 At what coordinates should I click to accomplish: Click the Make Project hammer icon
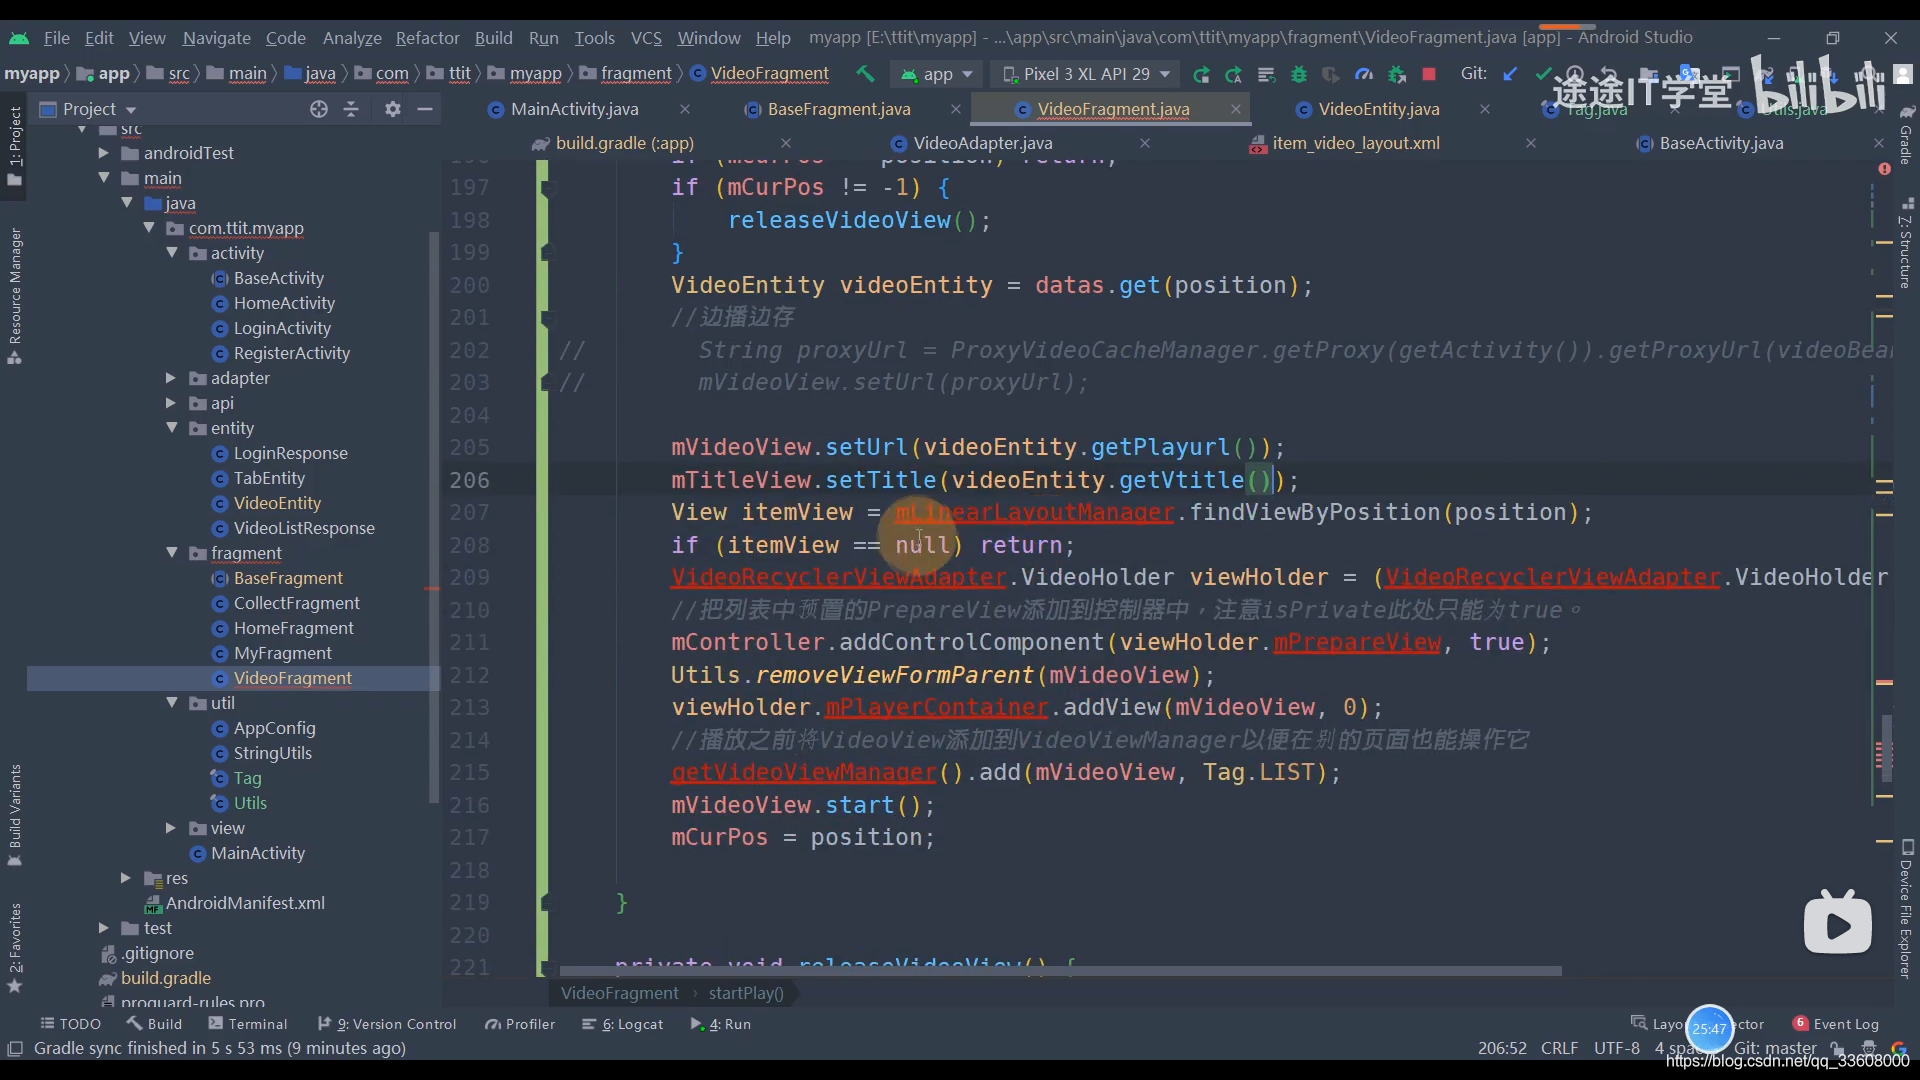(x=865, y=73)
